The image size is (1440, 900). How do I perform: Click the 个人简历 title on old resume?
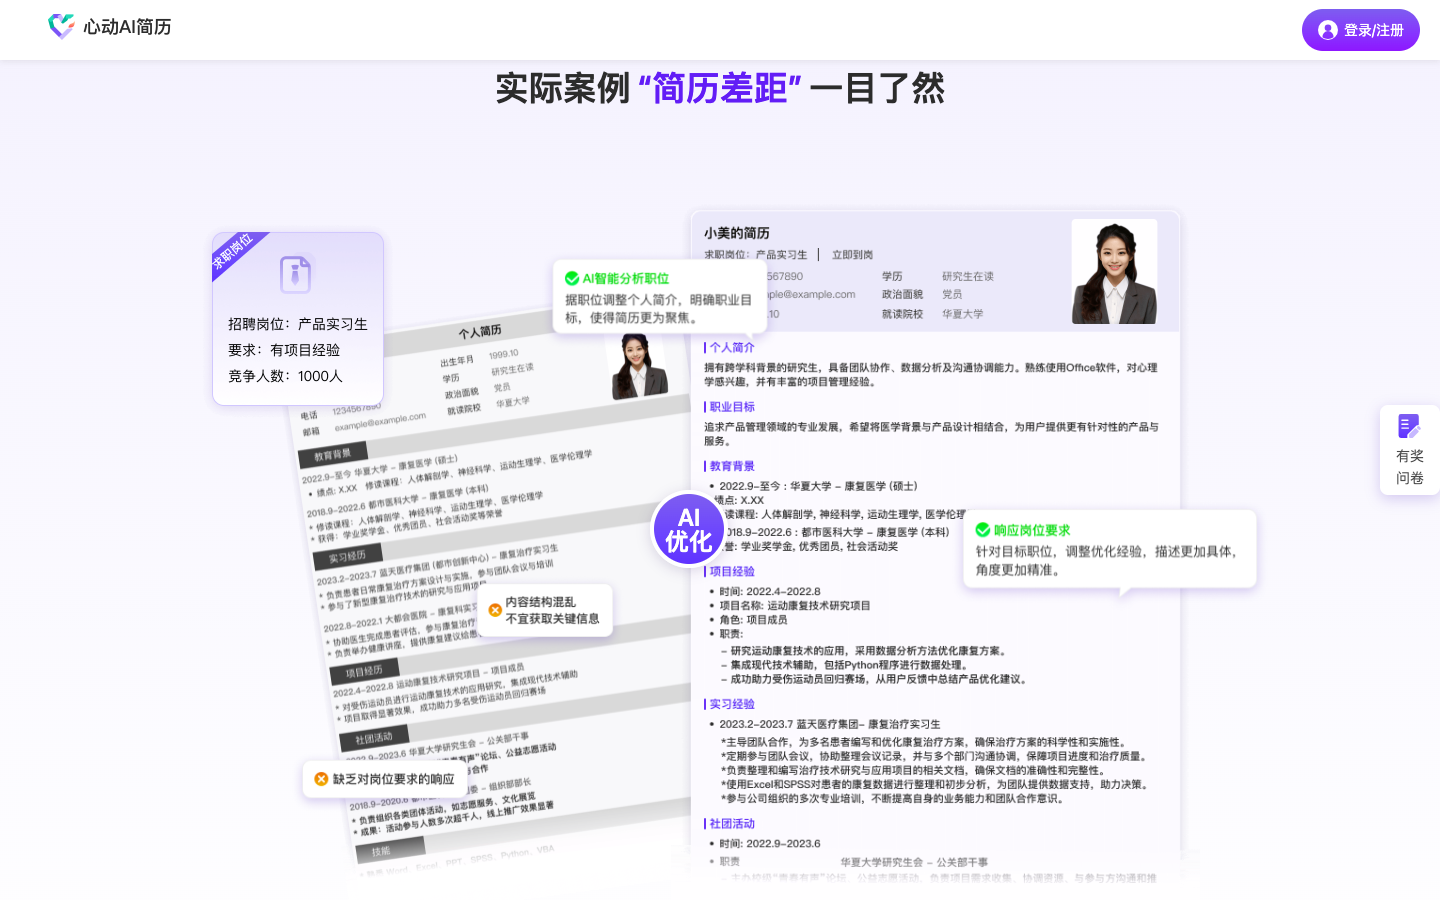tap(480, 331)
